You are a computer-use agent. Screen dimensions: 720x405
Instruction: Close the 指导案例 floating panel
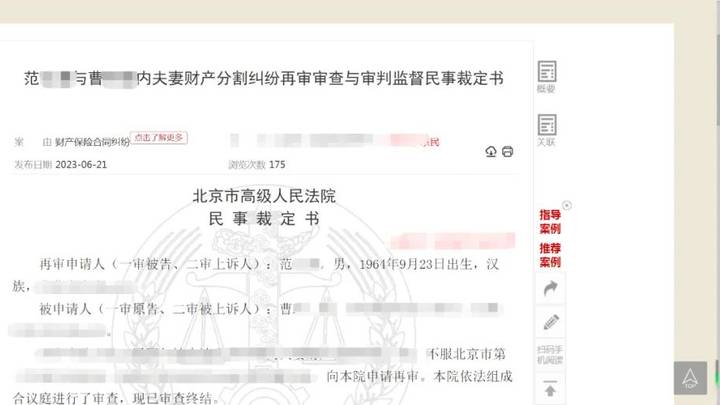(567, 205)
